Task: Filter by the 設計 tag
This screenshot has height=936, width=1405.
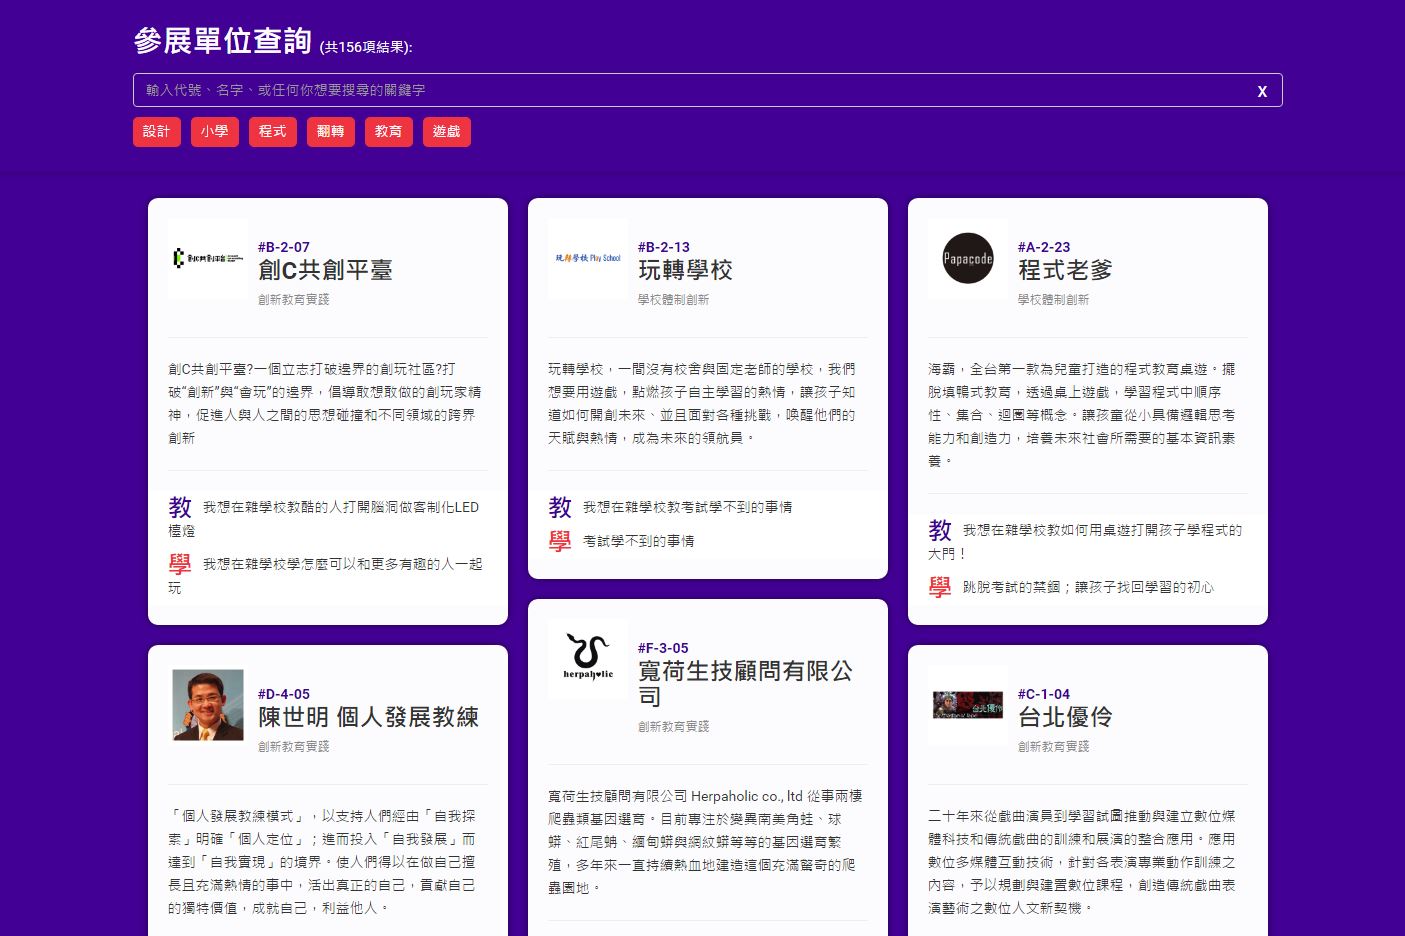Action: coord(157,132)
